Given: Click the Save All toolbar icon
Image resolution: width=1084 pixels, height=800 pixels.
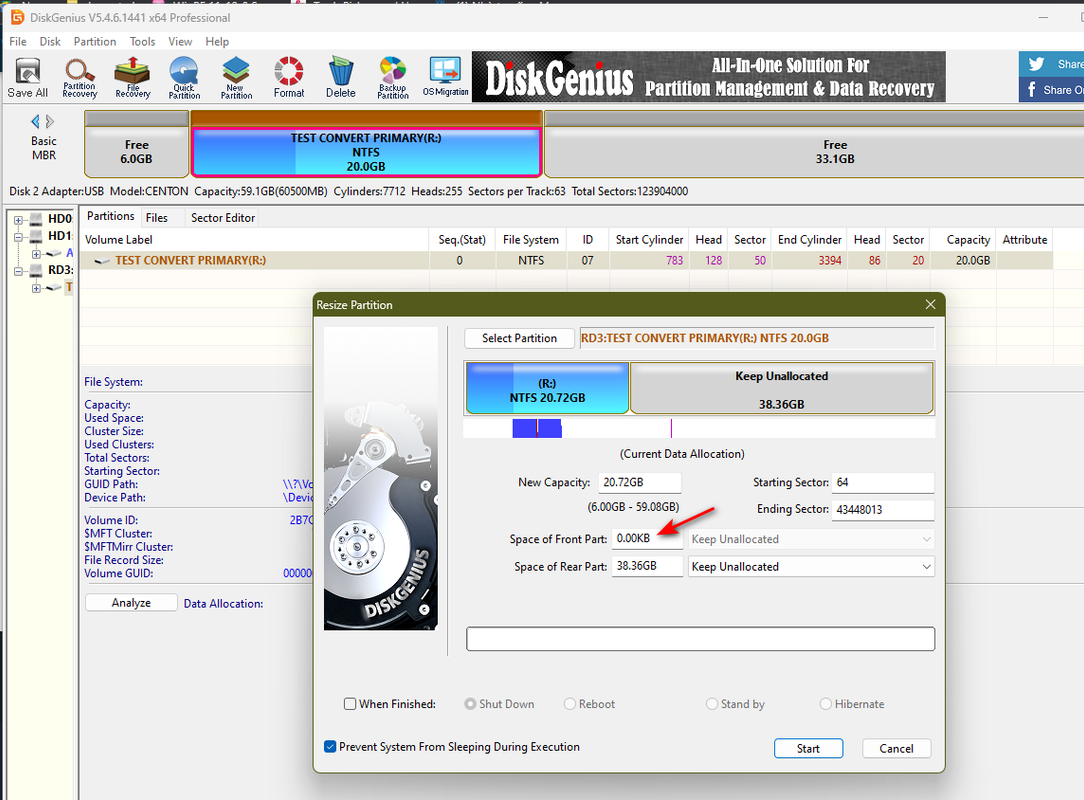Looking at the screenshot, I should pyautogui.click(x=28, y=77).
